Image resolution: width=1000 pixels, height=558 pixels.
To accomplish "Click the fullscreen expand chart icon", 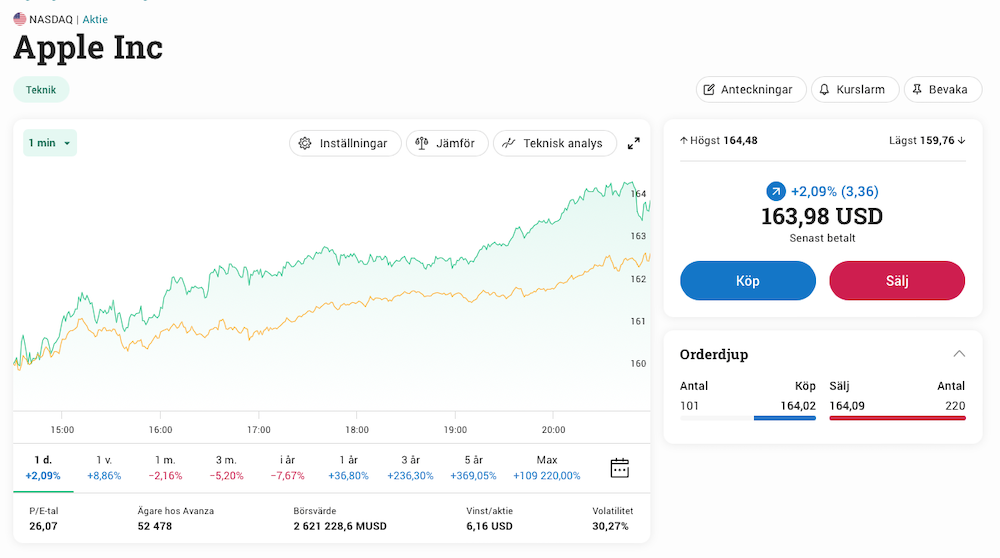I will pos(633,143).
